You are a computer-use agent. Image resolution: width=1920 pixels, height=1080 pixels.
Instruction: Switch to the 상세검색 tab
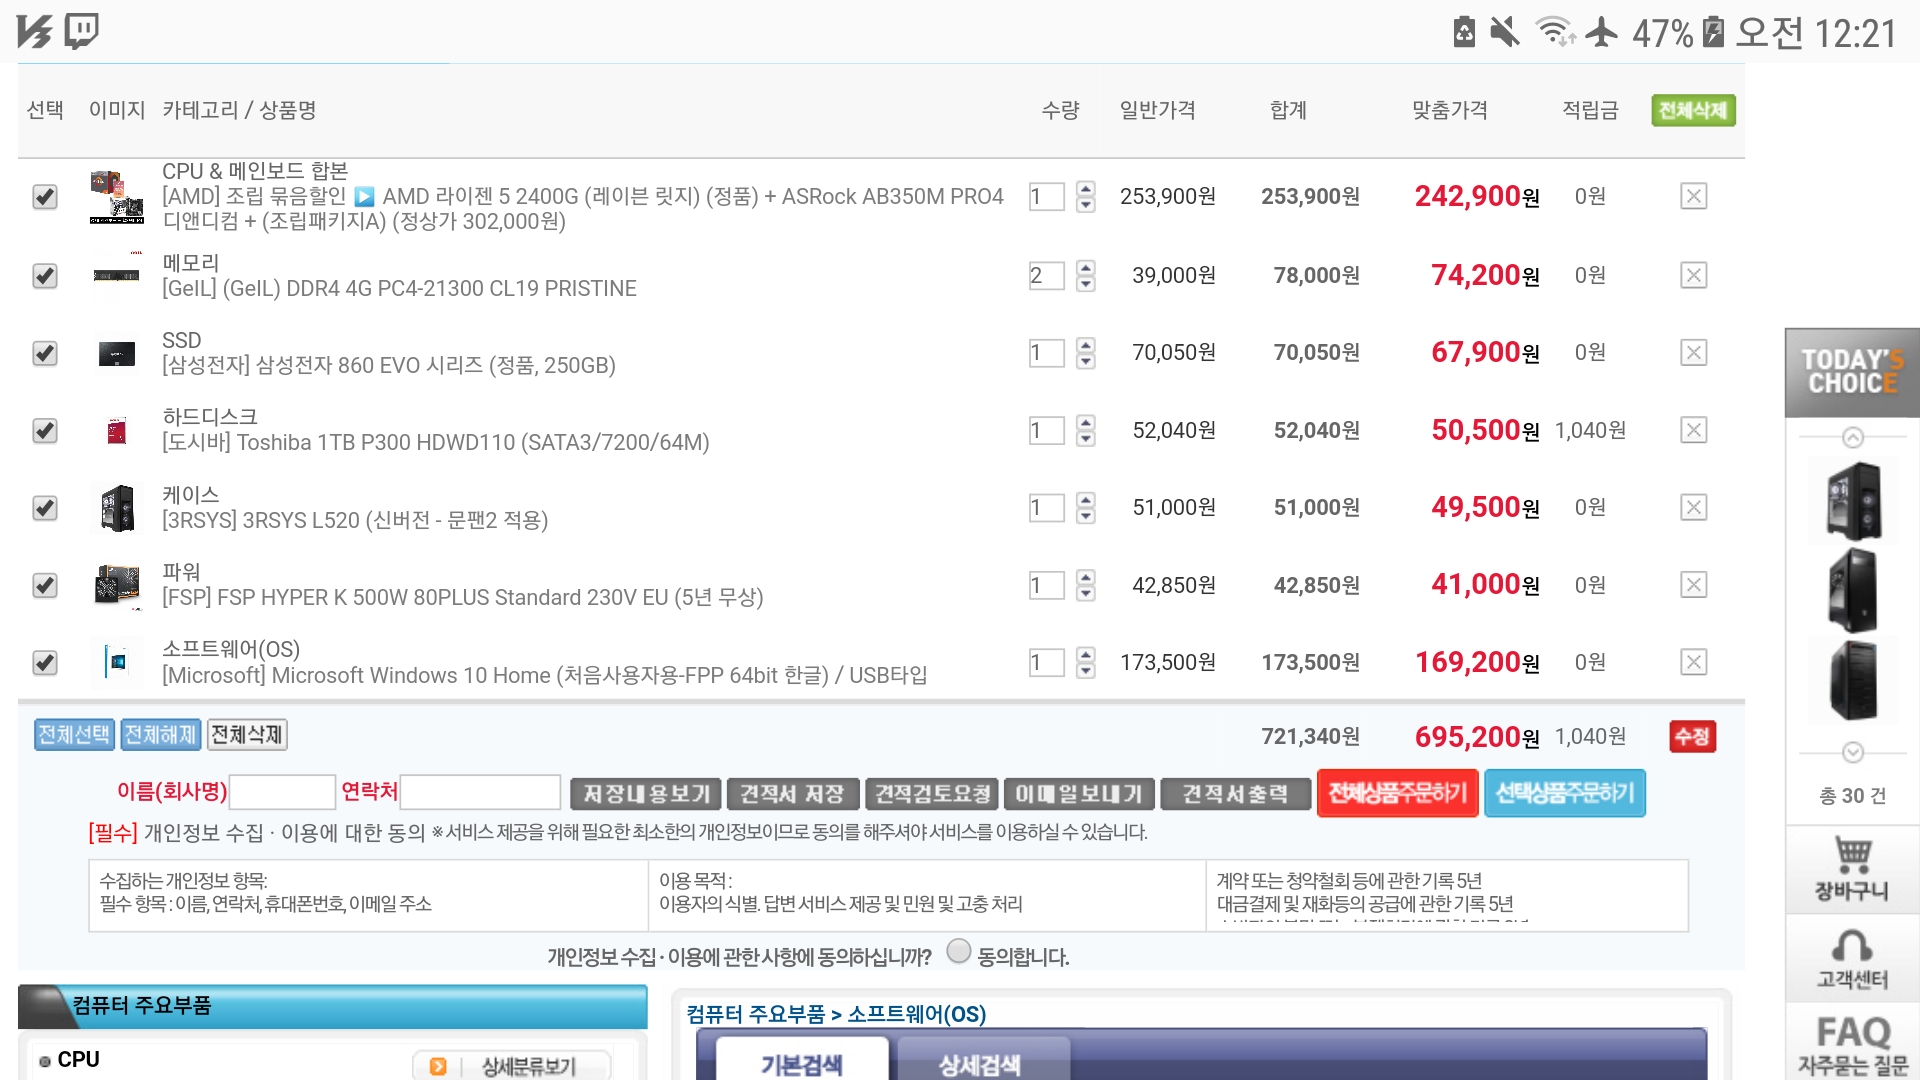980,1064
